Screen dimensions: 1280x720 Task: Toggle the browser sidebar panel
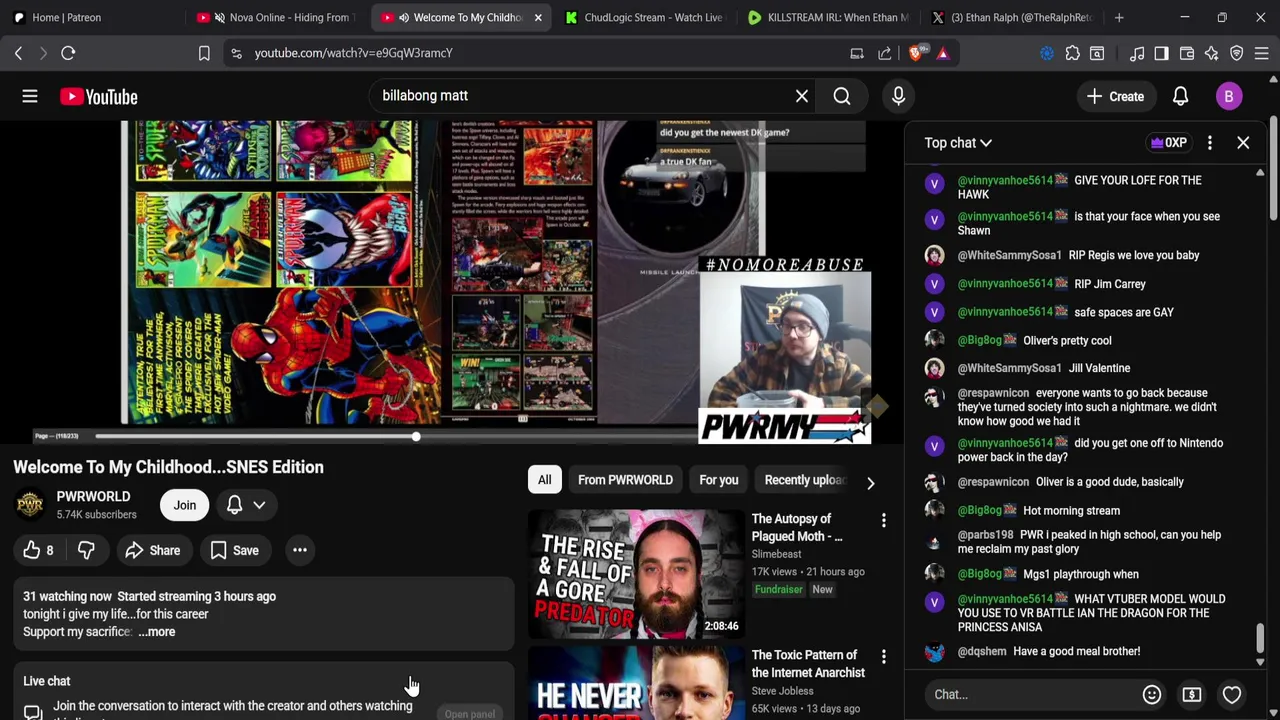[x=1161, y=53]
